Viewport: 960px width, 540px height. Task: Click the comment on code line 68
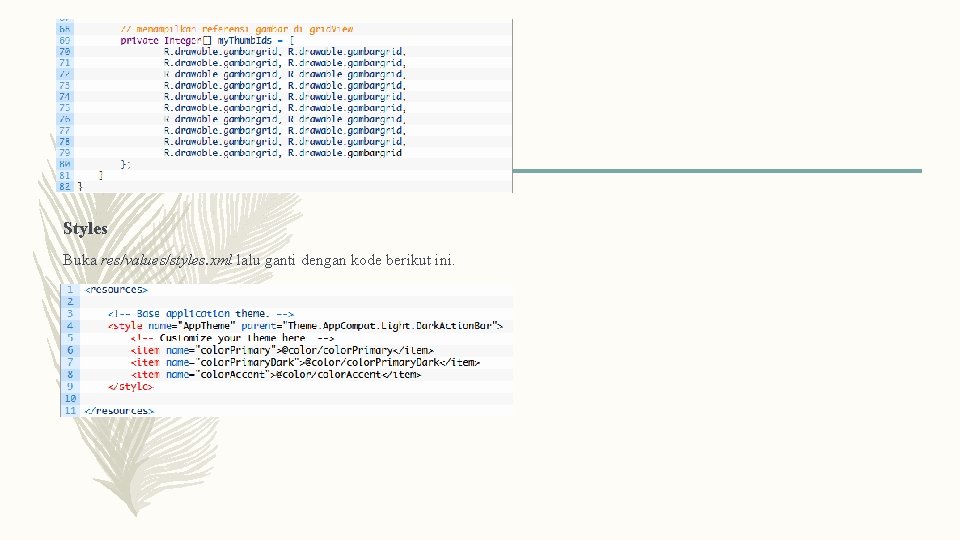236,29
